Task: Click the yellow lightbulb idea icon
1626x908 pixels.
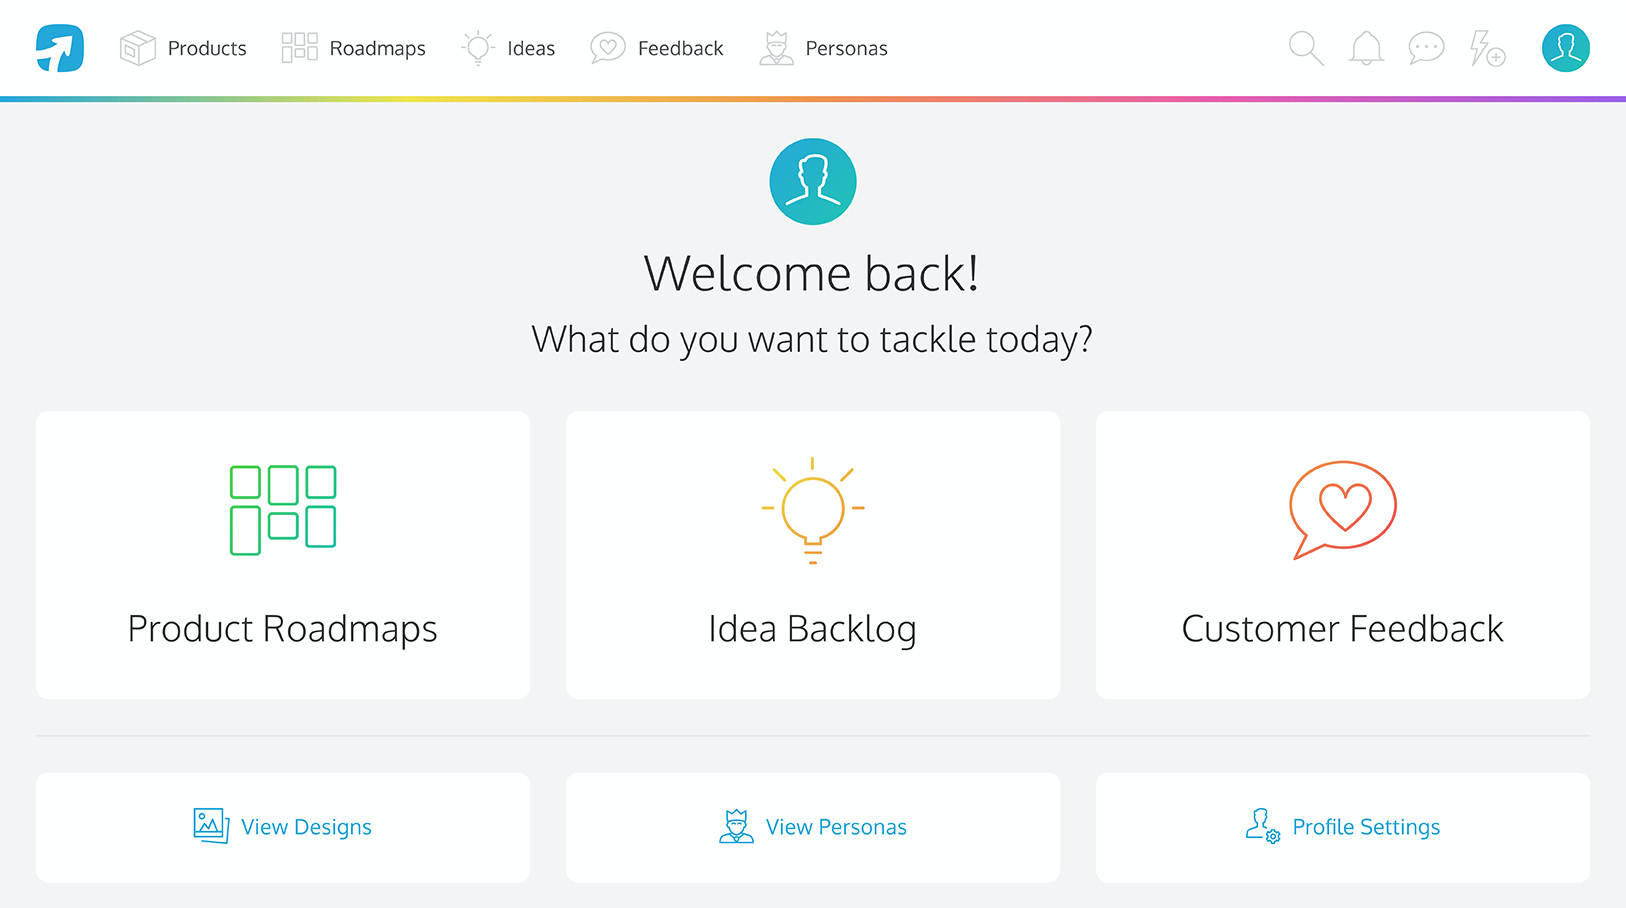Action: pyautogui.click(x=813, y=511)
